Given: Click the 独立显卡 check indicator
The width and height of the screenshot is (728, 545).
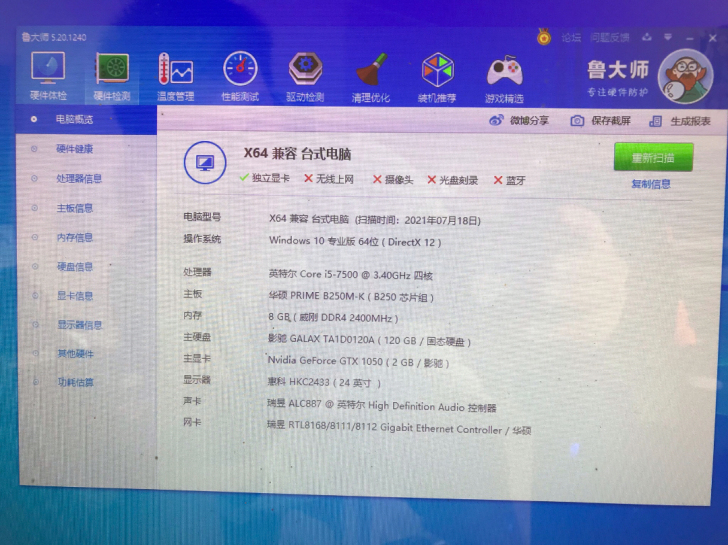Looking at the screenshot, I should (265, 178).
